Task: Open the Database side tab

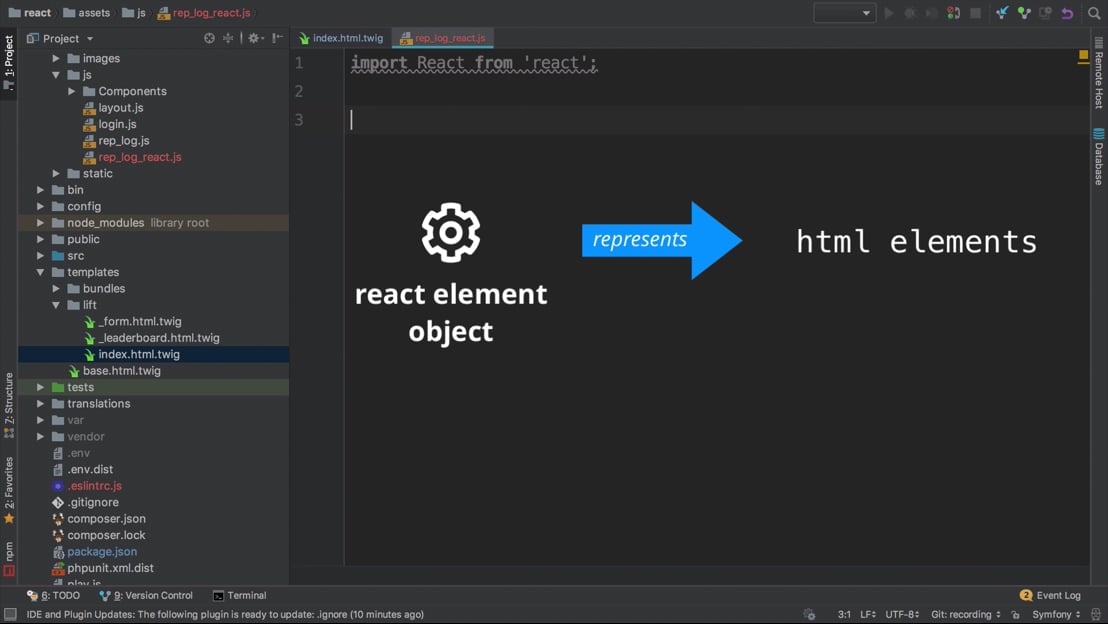Action: click(1099, 157)
